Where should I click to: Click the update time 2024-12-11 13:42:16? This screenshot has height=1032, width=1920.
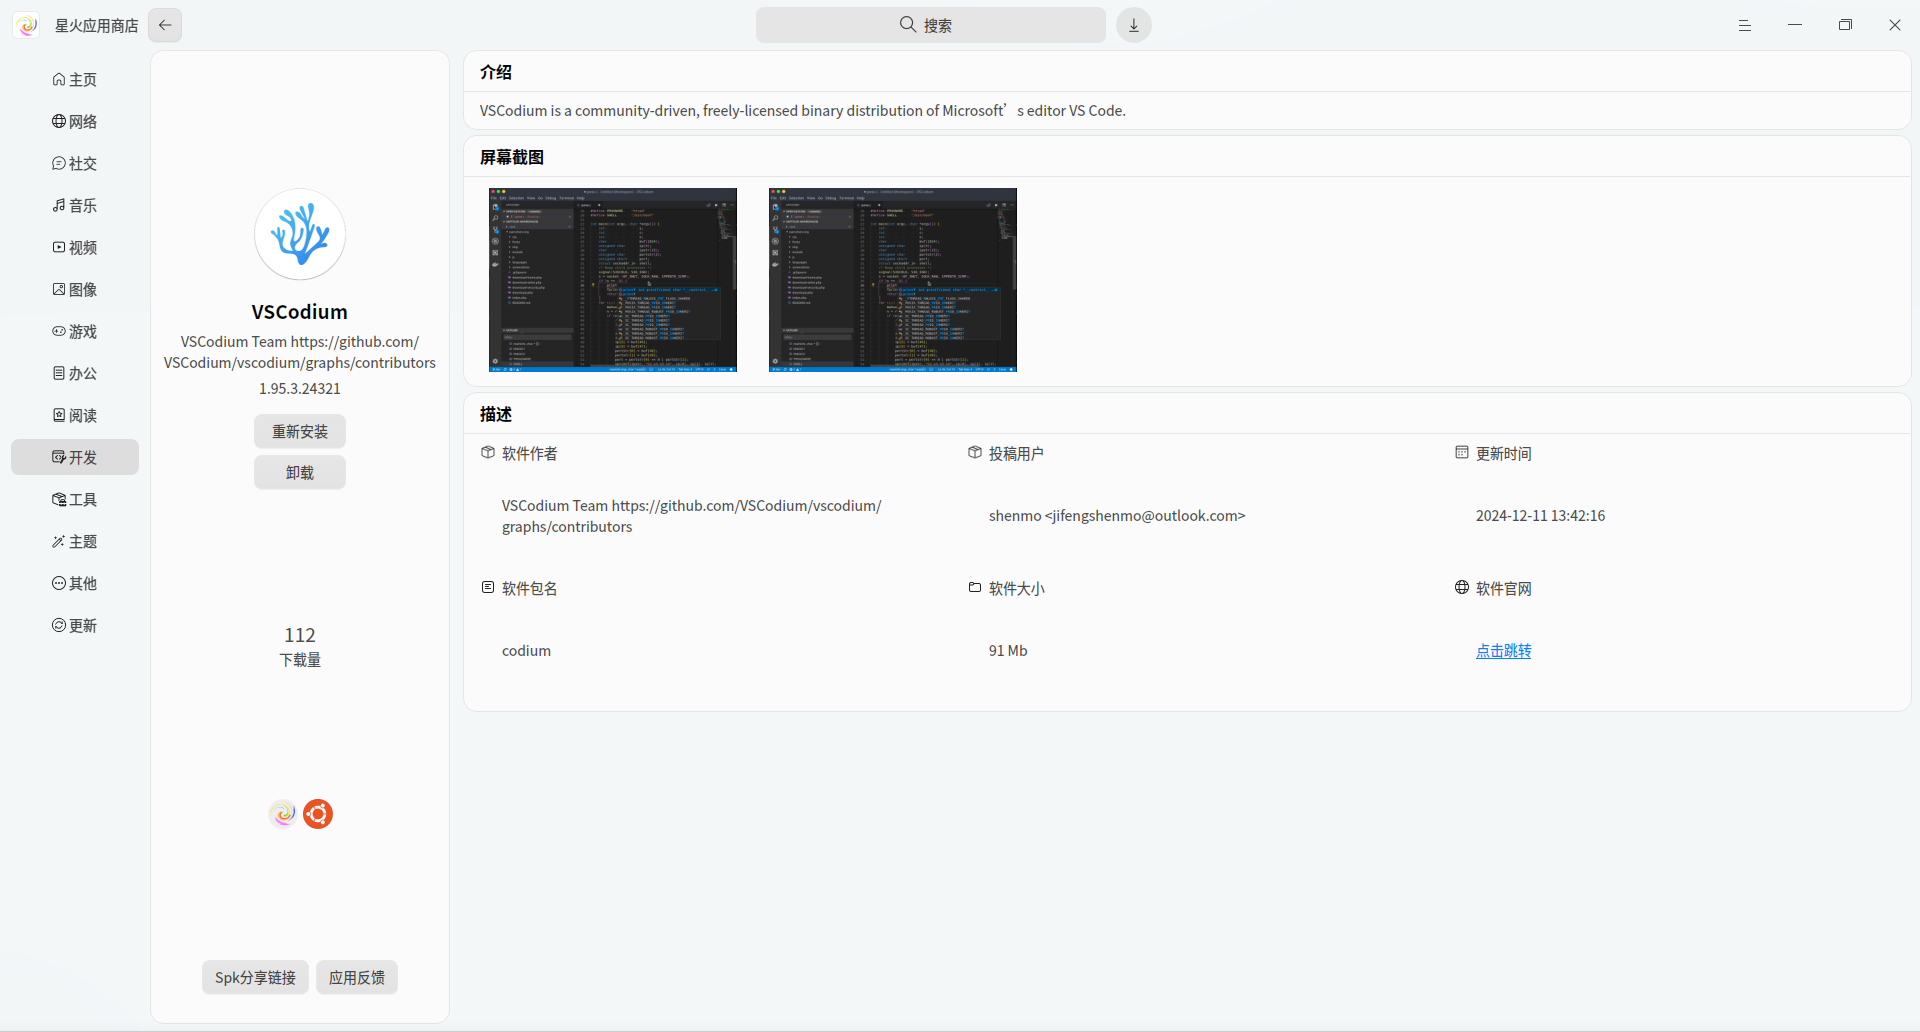point(1540,516)
